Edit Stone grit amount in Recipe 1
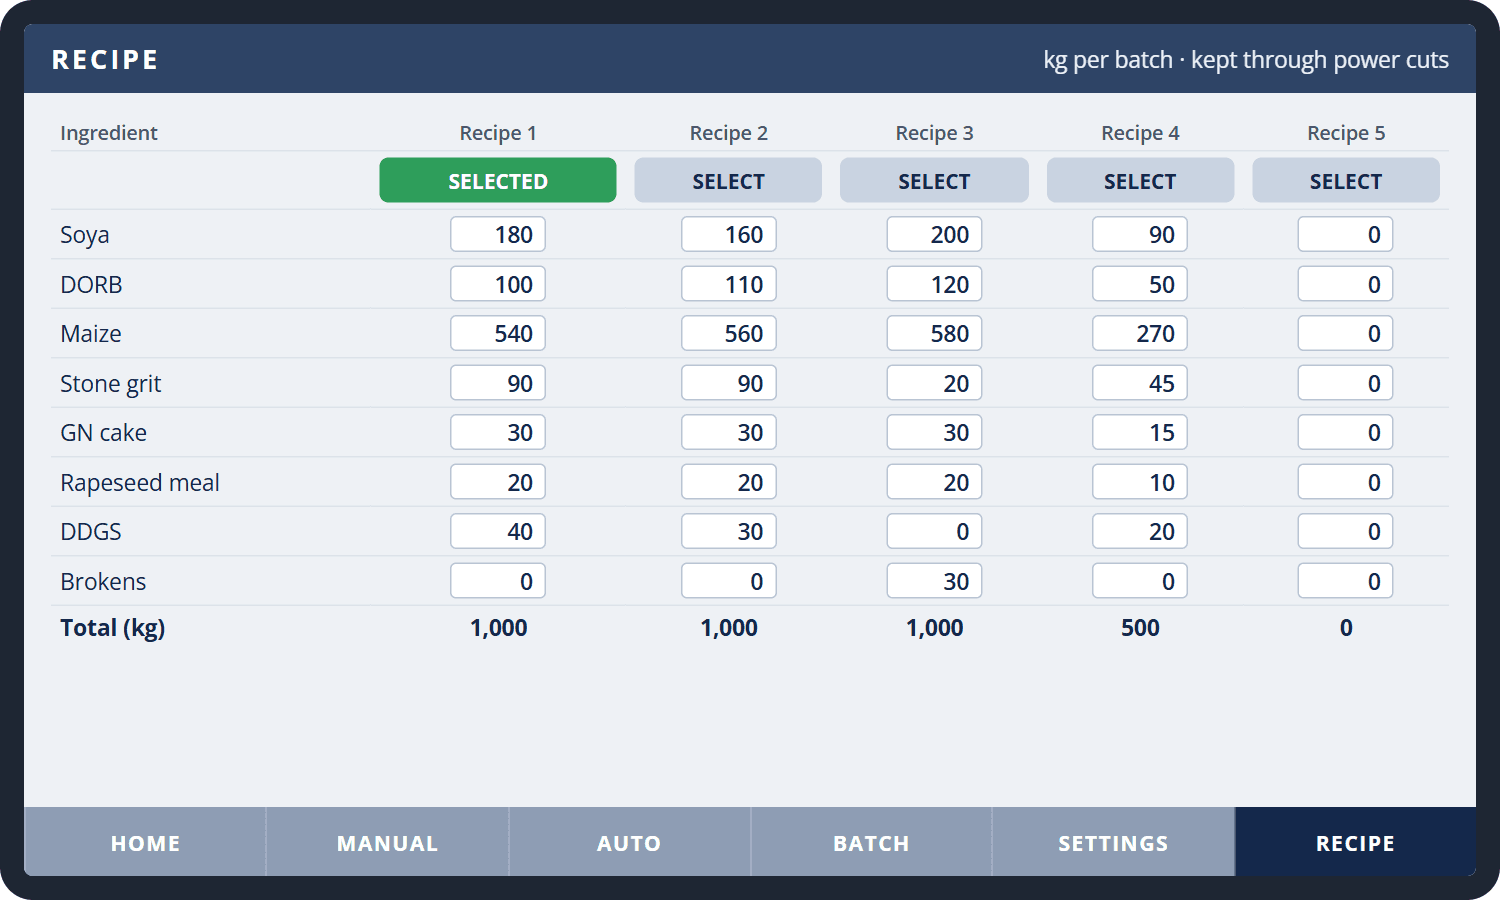This screenshot has height=900, width=1500. [x=498, y=383]
